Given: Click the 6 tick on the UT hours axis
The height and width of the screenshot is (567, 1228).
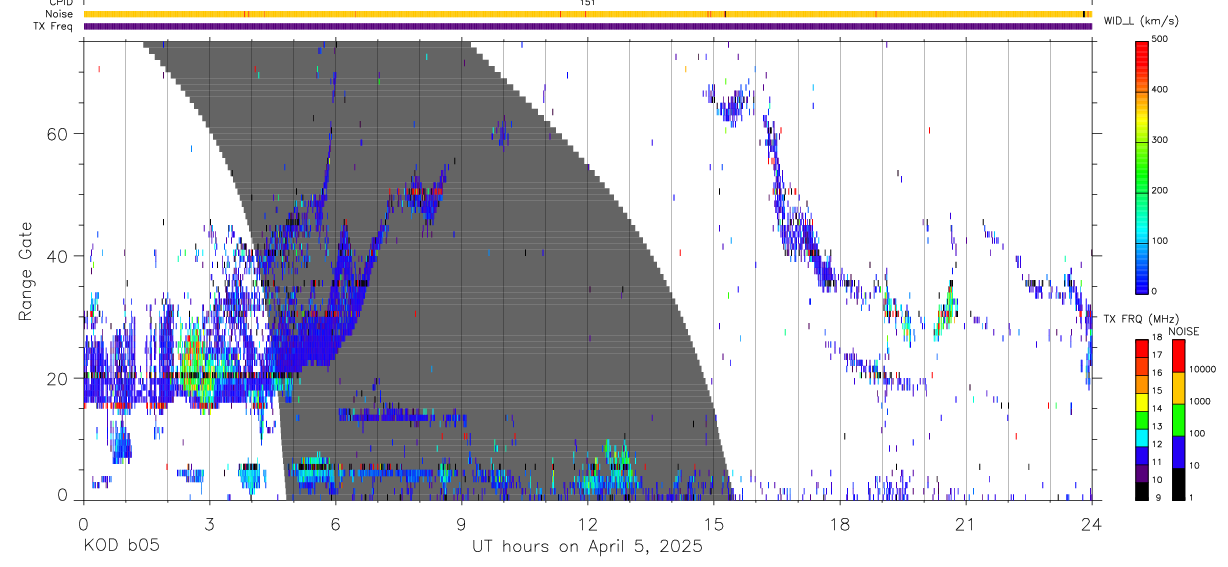Looking at the screenshot, I should point(335,524).
